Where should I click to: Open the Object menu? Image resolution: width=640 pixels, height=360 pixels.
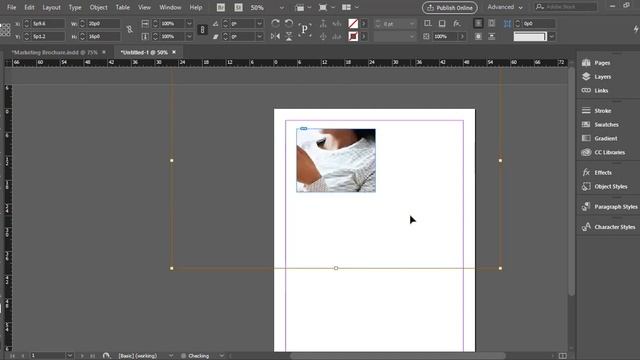pos(98,7)
